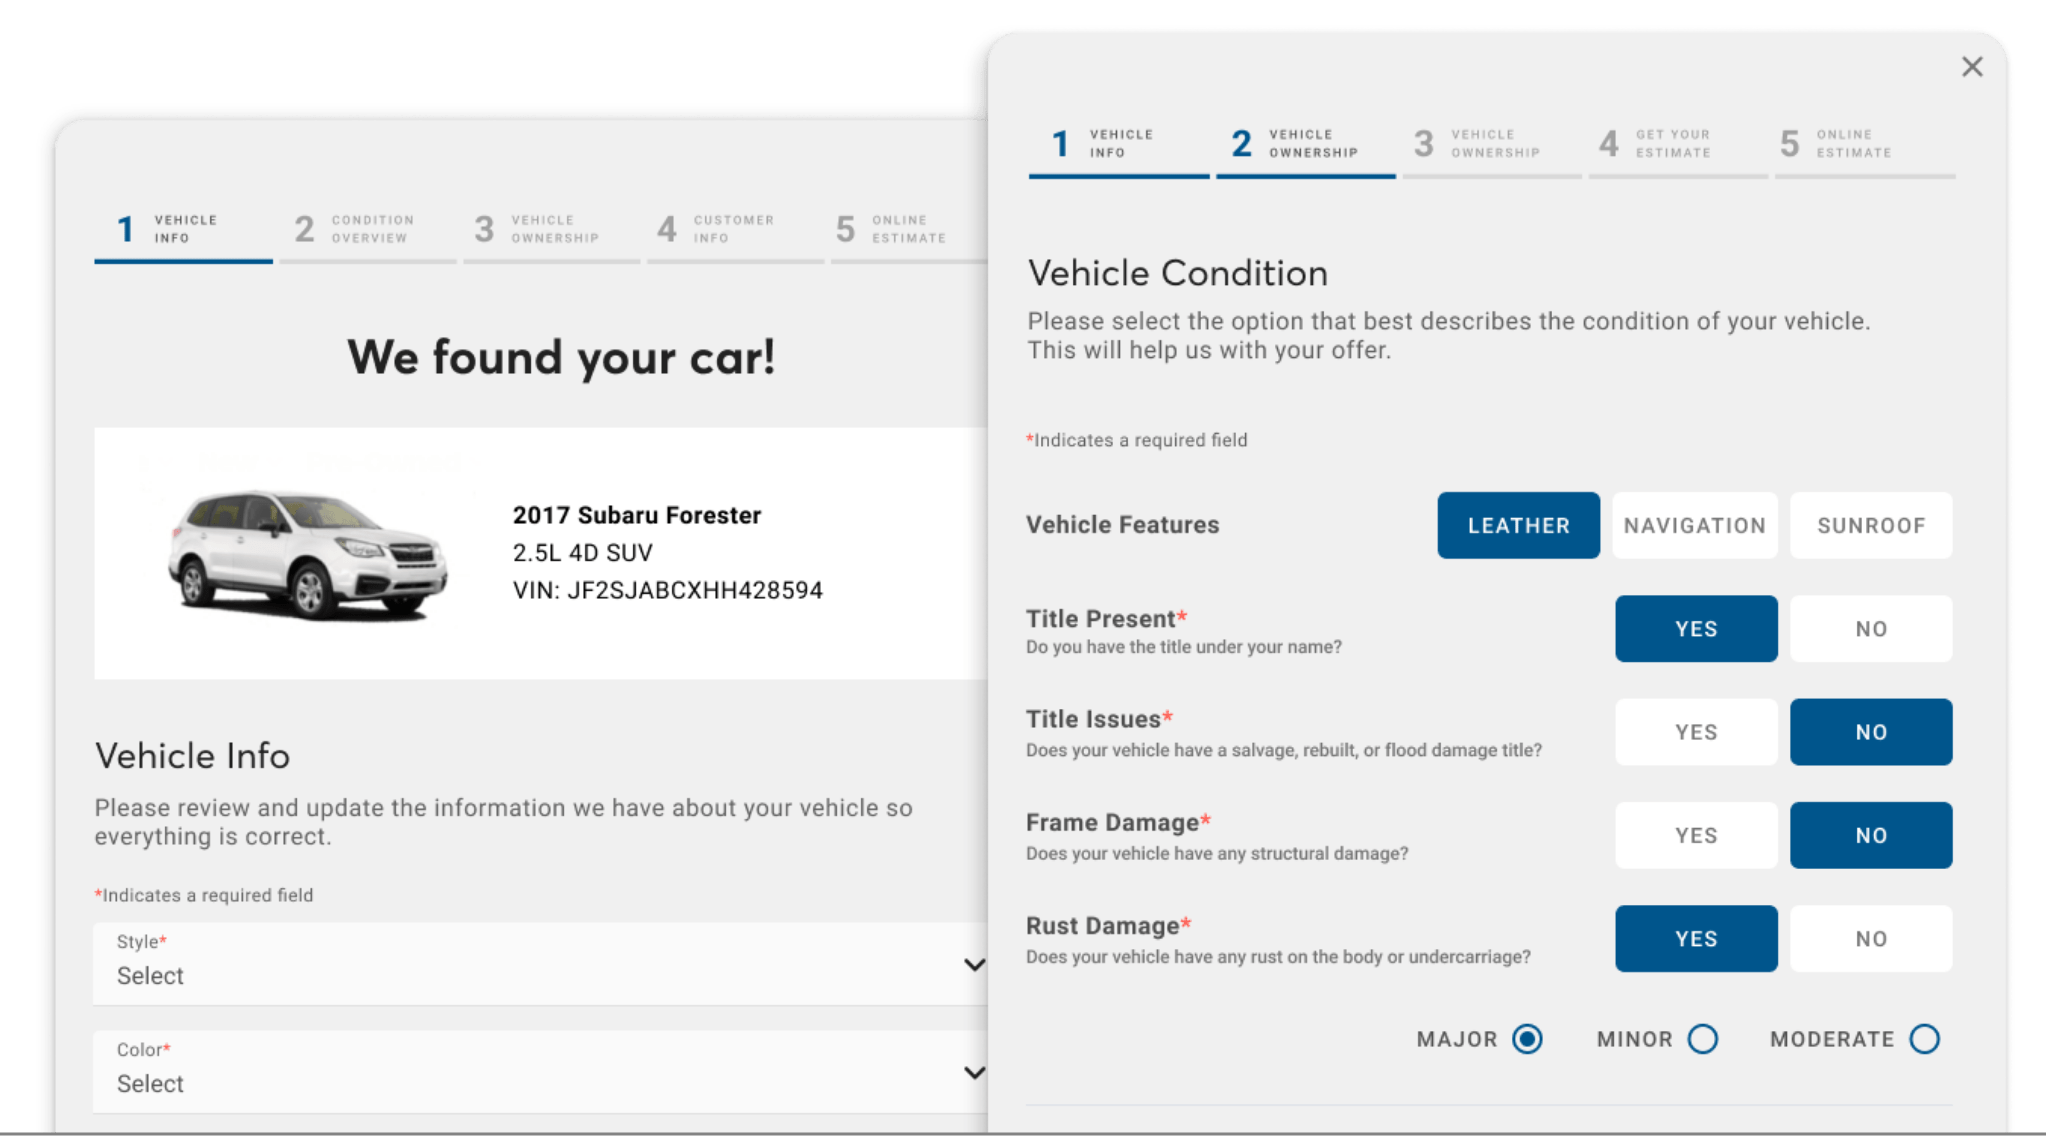Expand the Style dropdown arrow
The width and height of the screenshot is (2061, 1136).
pyautogui.click(x=973, y=964)
